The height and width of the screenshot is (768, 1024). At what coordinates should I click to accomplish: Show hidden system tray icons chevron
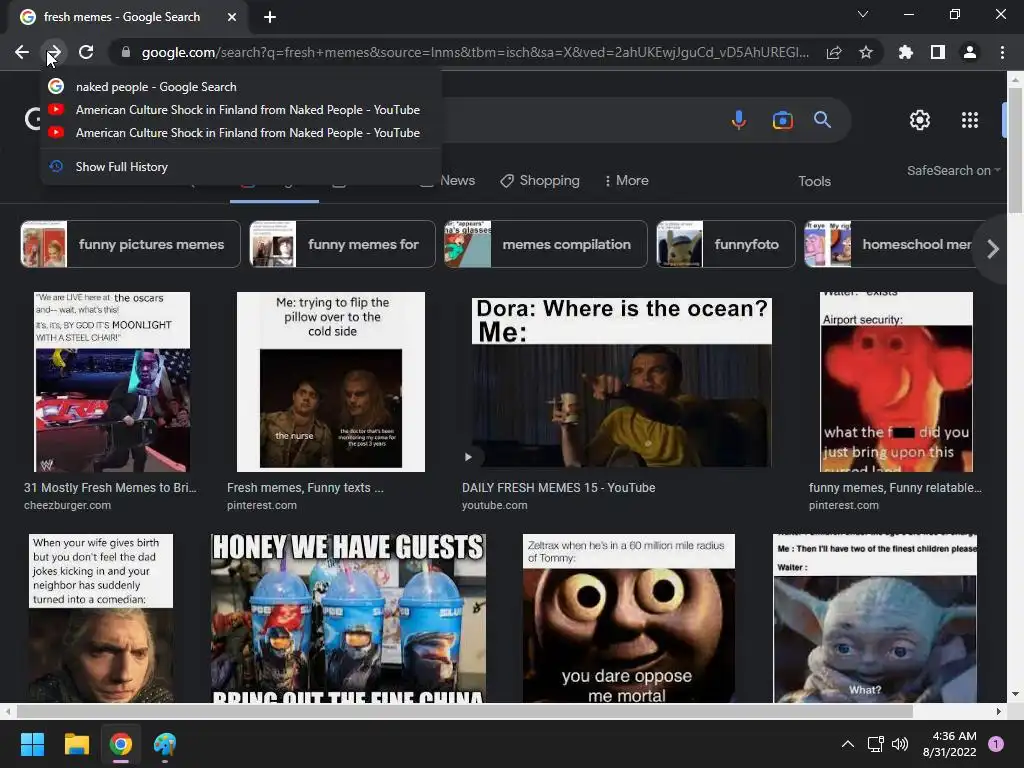[847, 744]
